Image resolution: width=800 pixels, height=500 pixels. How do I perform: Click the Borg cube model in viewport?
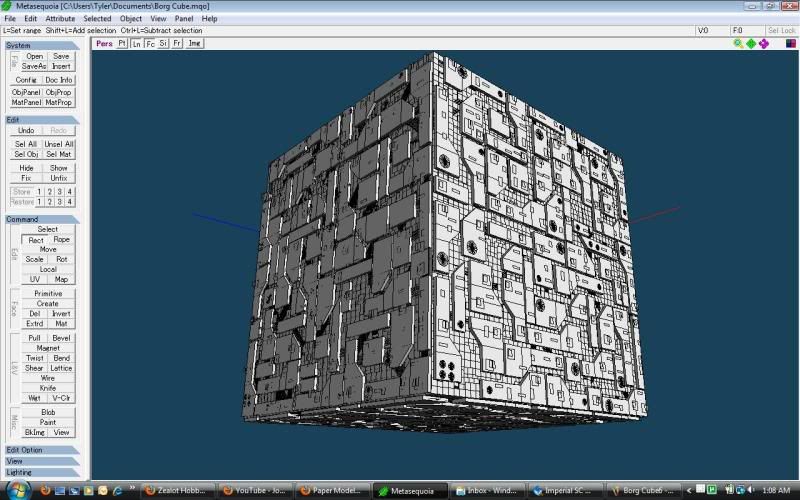(444, 245)
